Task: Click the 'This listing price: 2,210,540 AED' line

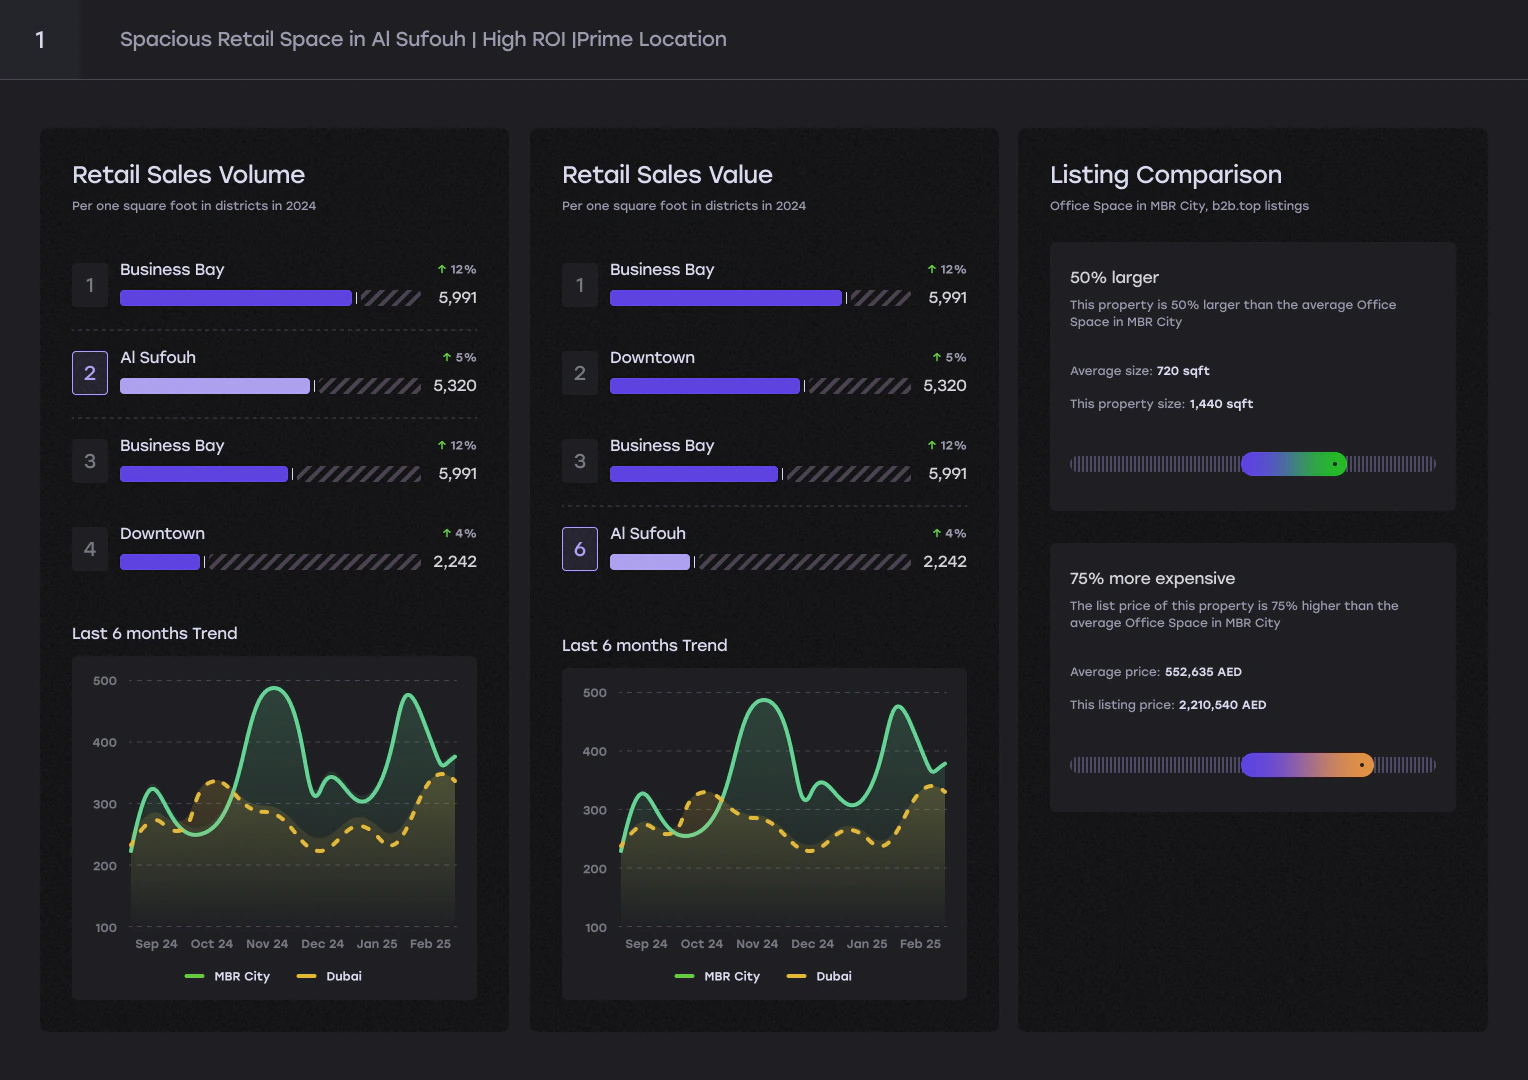Action: coord(1168,705)
